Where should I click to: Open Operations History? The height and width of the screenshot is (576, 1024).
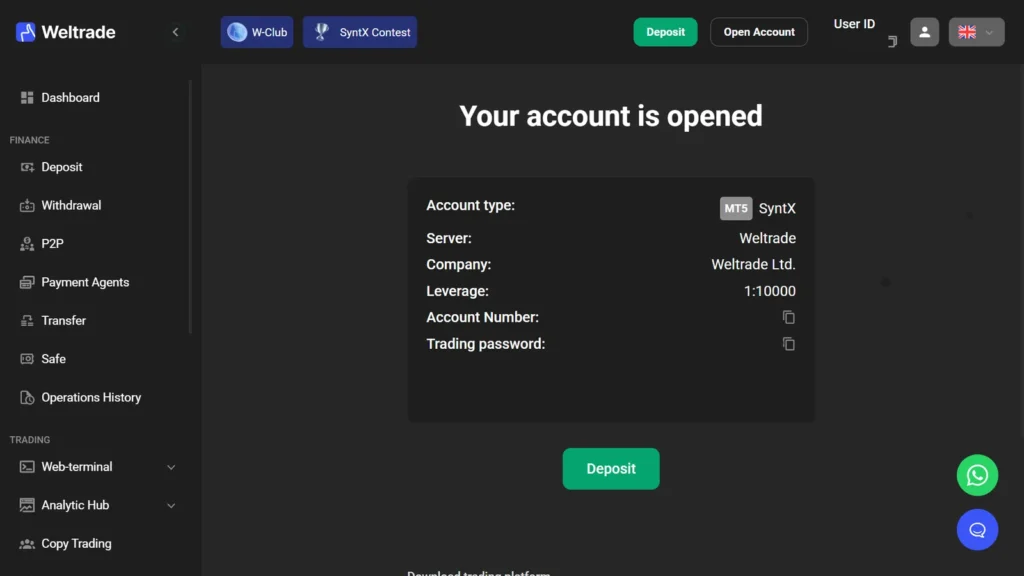click(91, 398)
